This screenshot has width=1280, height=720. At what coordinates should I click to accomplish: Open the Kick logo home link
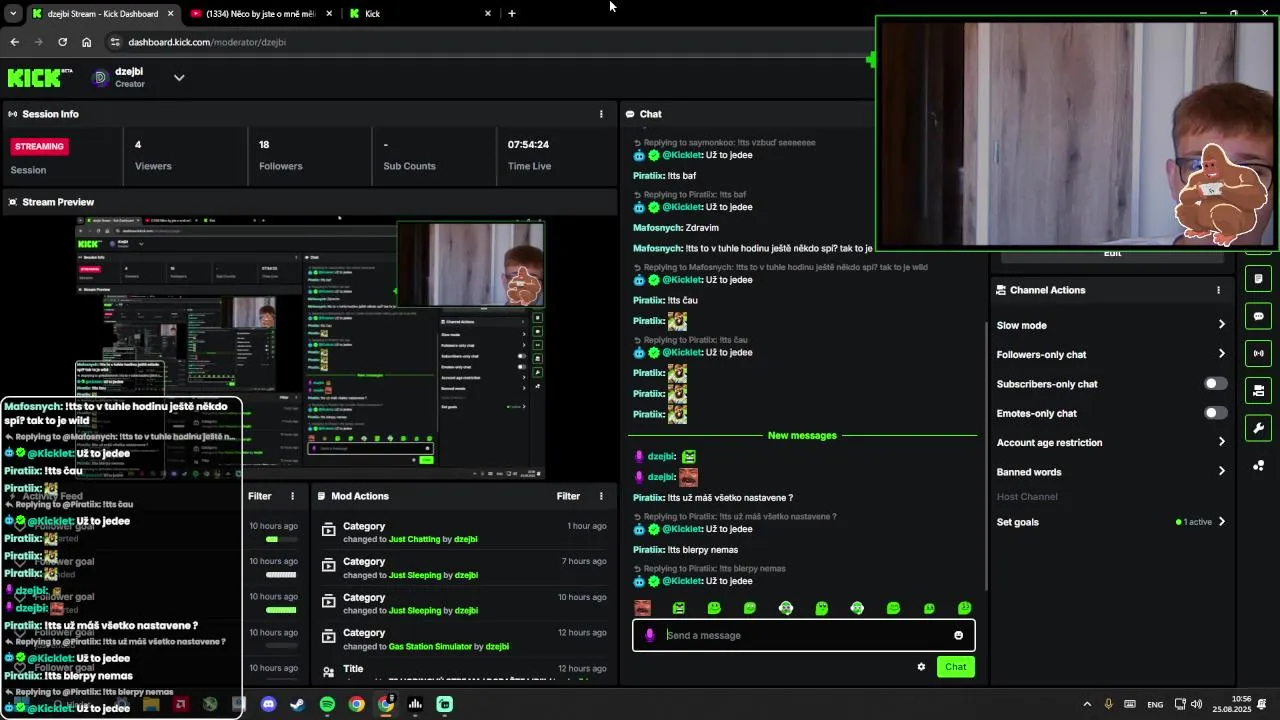40,77
